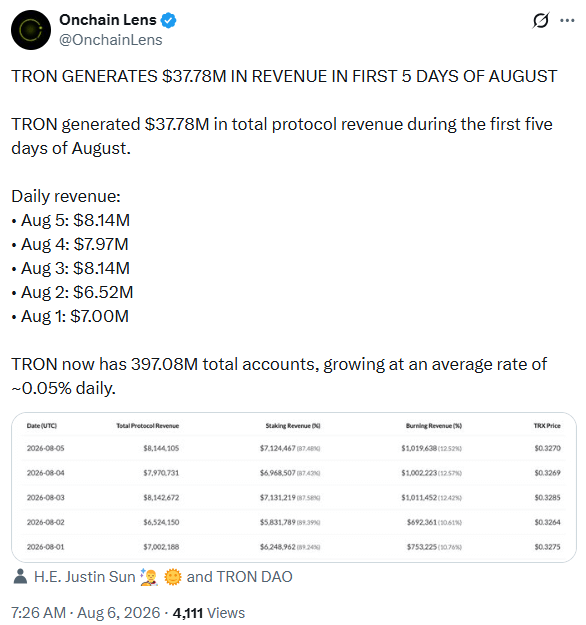586x625 pixels.
Task: Click the Total Protocol Revenue column header
Action: pyautogui.click(x=147, y=426)
